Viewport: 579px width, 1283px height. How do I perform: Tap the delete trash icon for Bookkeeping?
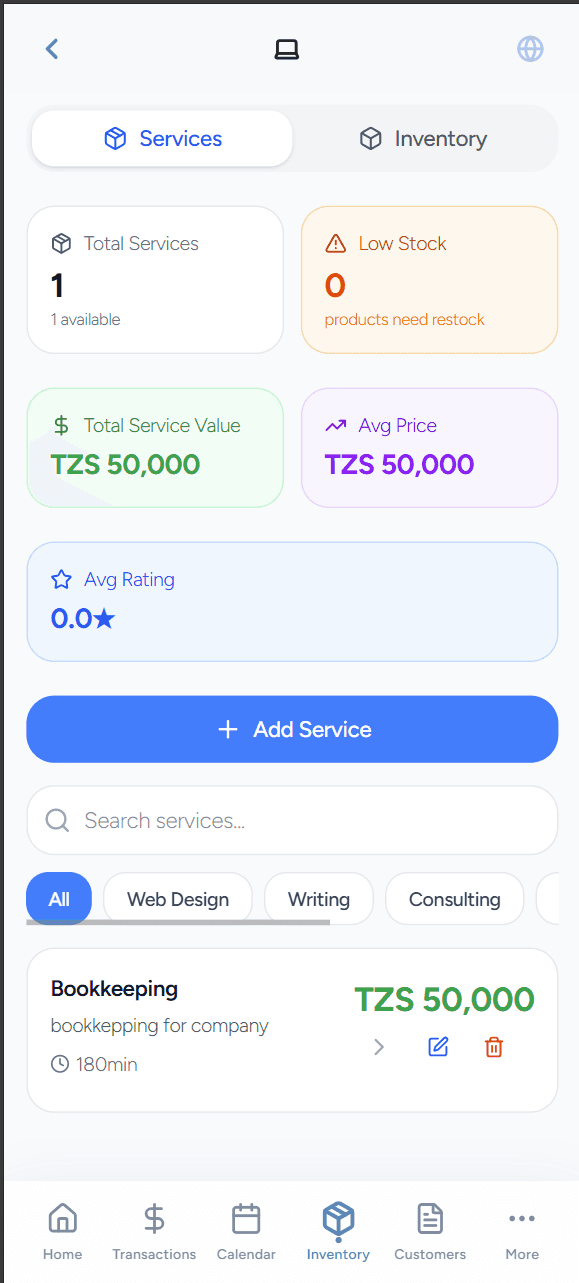pos(493,1046)
